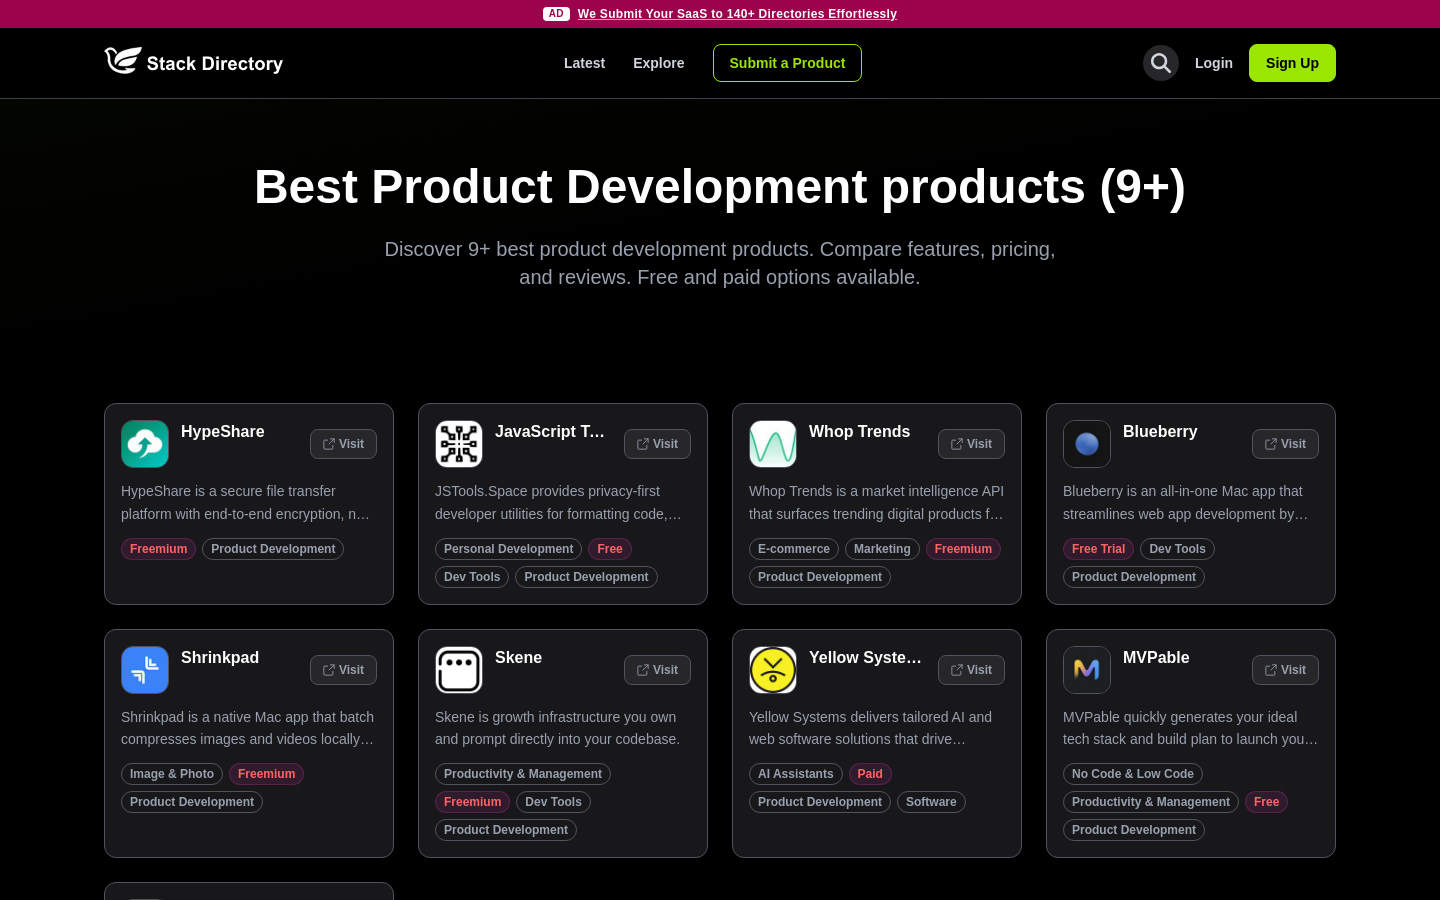This screenshot has height=900, width=1440.
Task: Visit the Shrinkpad website
Action: [343, 670]
